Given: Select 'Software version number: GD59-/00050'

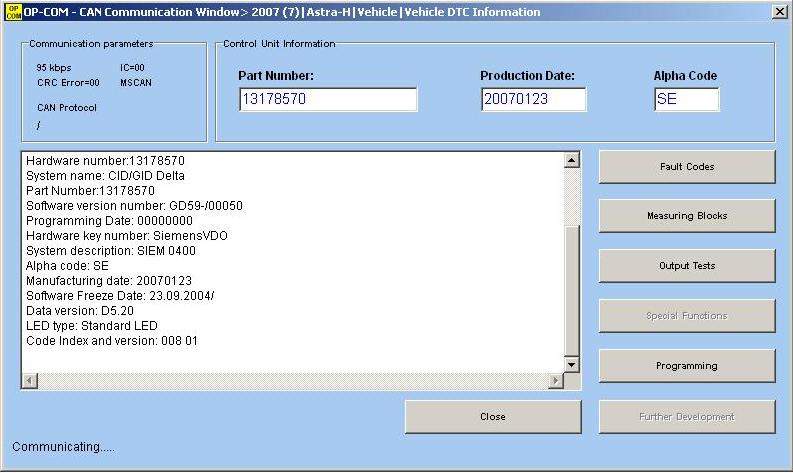Looking at the screenshot, I should click(134, 206).
